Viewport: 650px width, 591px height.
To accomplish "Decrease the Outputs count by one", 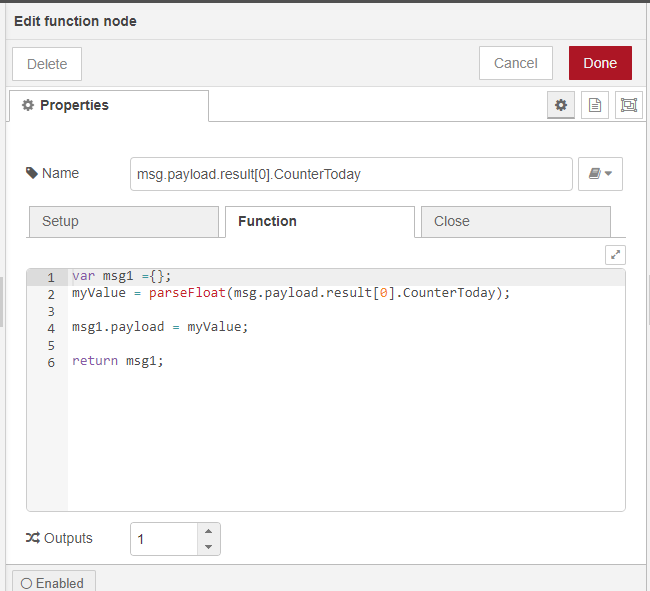I will pos(208,546).
